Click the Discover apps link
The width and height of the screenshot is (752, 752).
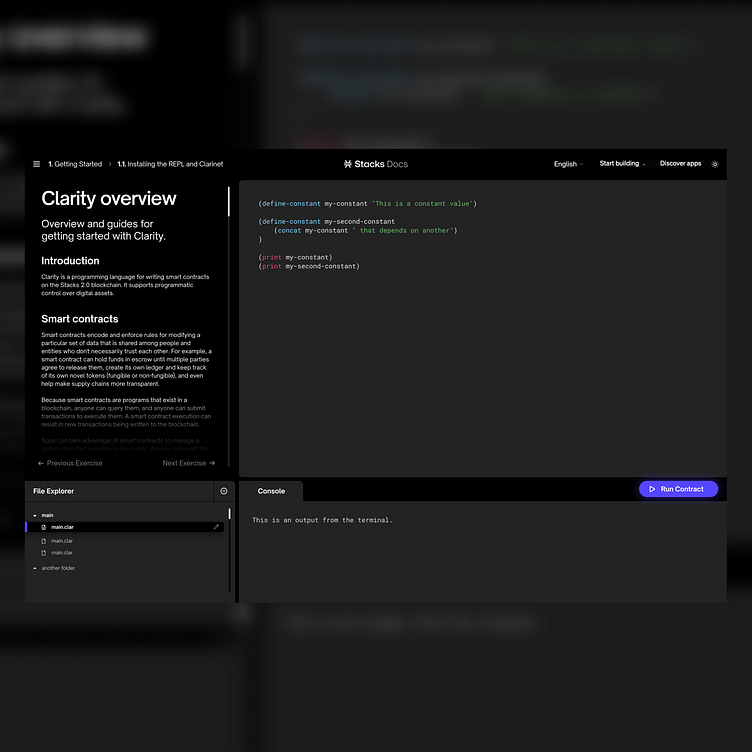680,164
